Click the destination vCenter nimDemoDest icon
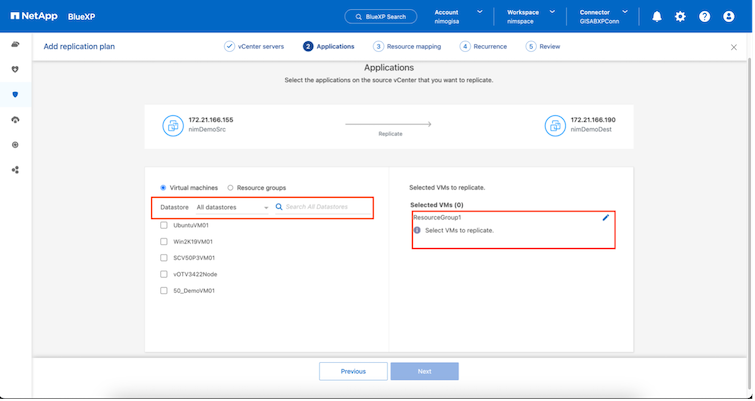This screenshot has width=755, height=401. [x=555, y=125]
